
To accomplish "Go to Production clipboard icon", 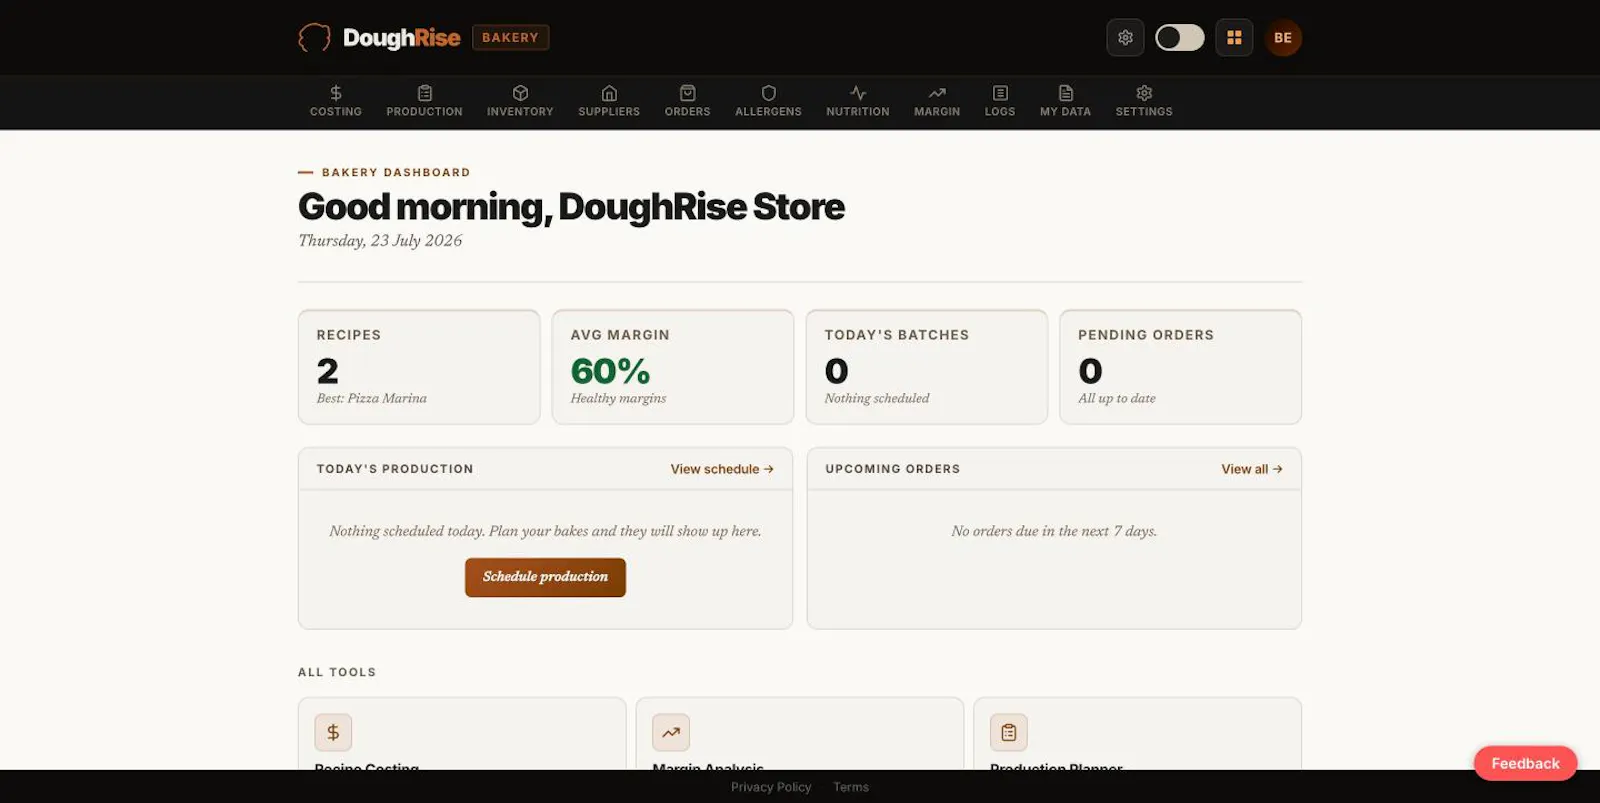I will (425, 93).
